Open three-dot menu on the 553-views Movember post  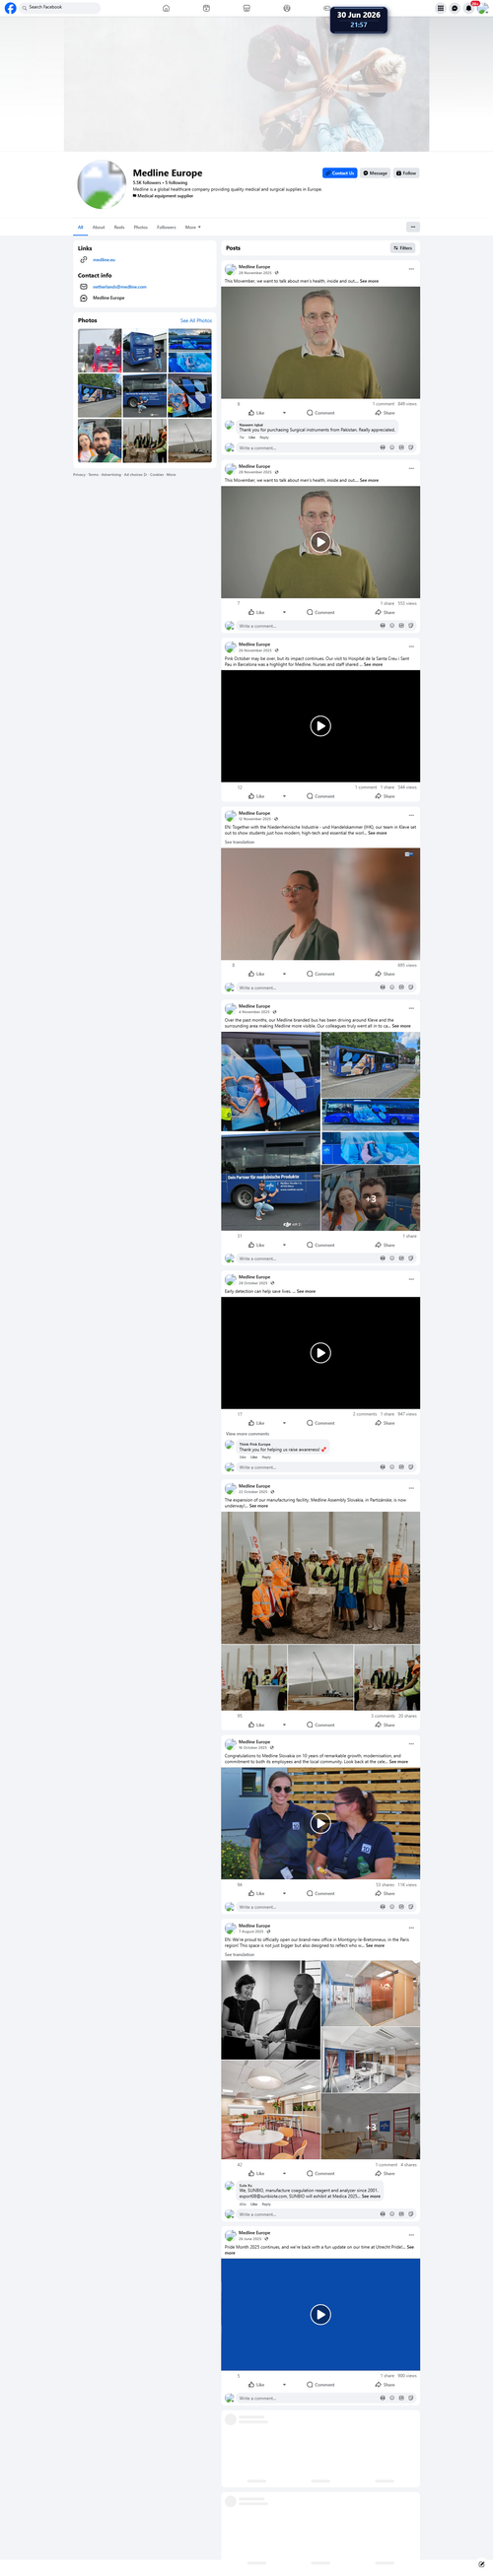411,468
